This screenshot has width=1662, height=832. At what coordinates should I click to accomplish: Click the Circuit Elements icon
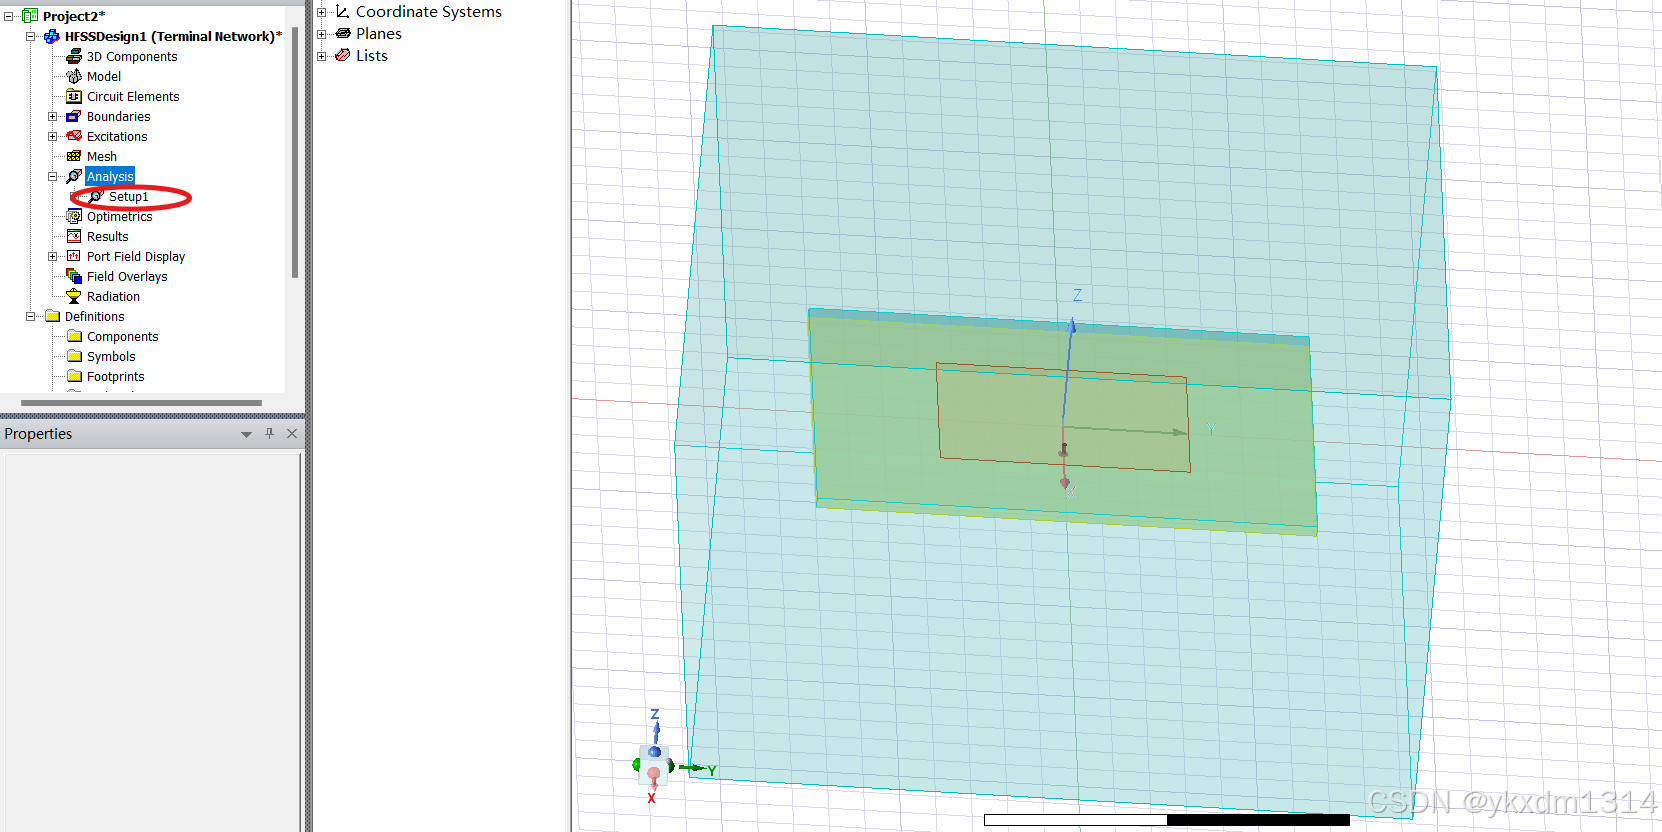click(74, 96)
